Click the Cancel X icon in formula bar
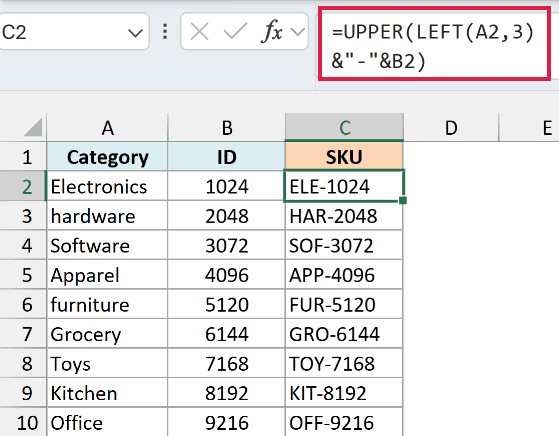The height and width of the screenshot is (436, 559). pos(200,32)
